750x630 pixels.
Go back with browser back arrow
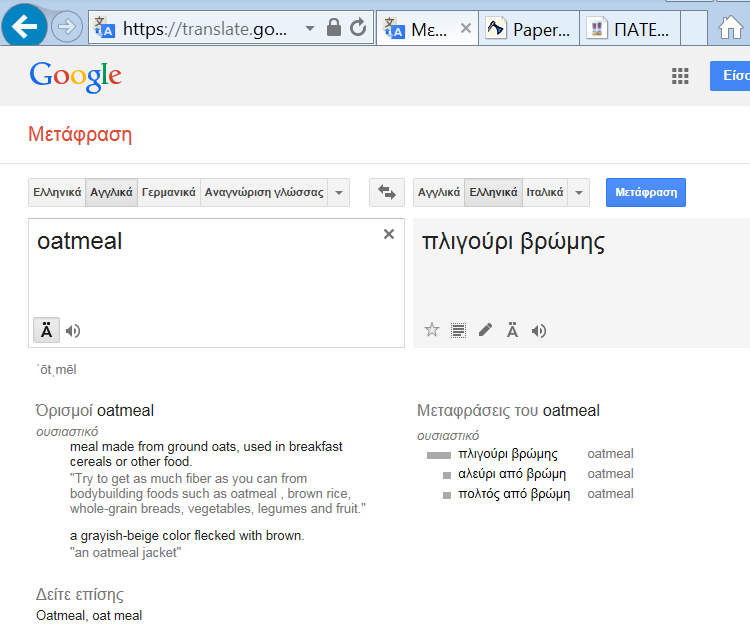pos(24,26)
